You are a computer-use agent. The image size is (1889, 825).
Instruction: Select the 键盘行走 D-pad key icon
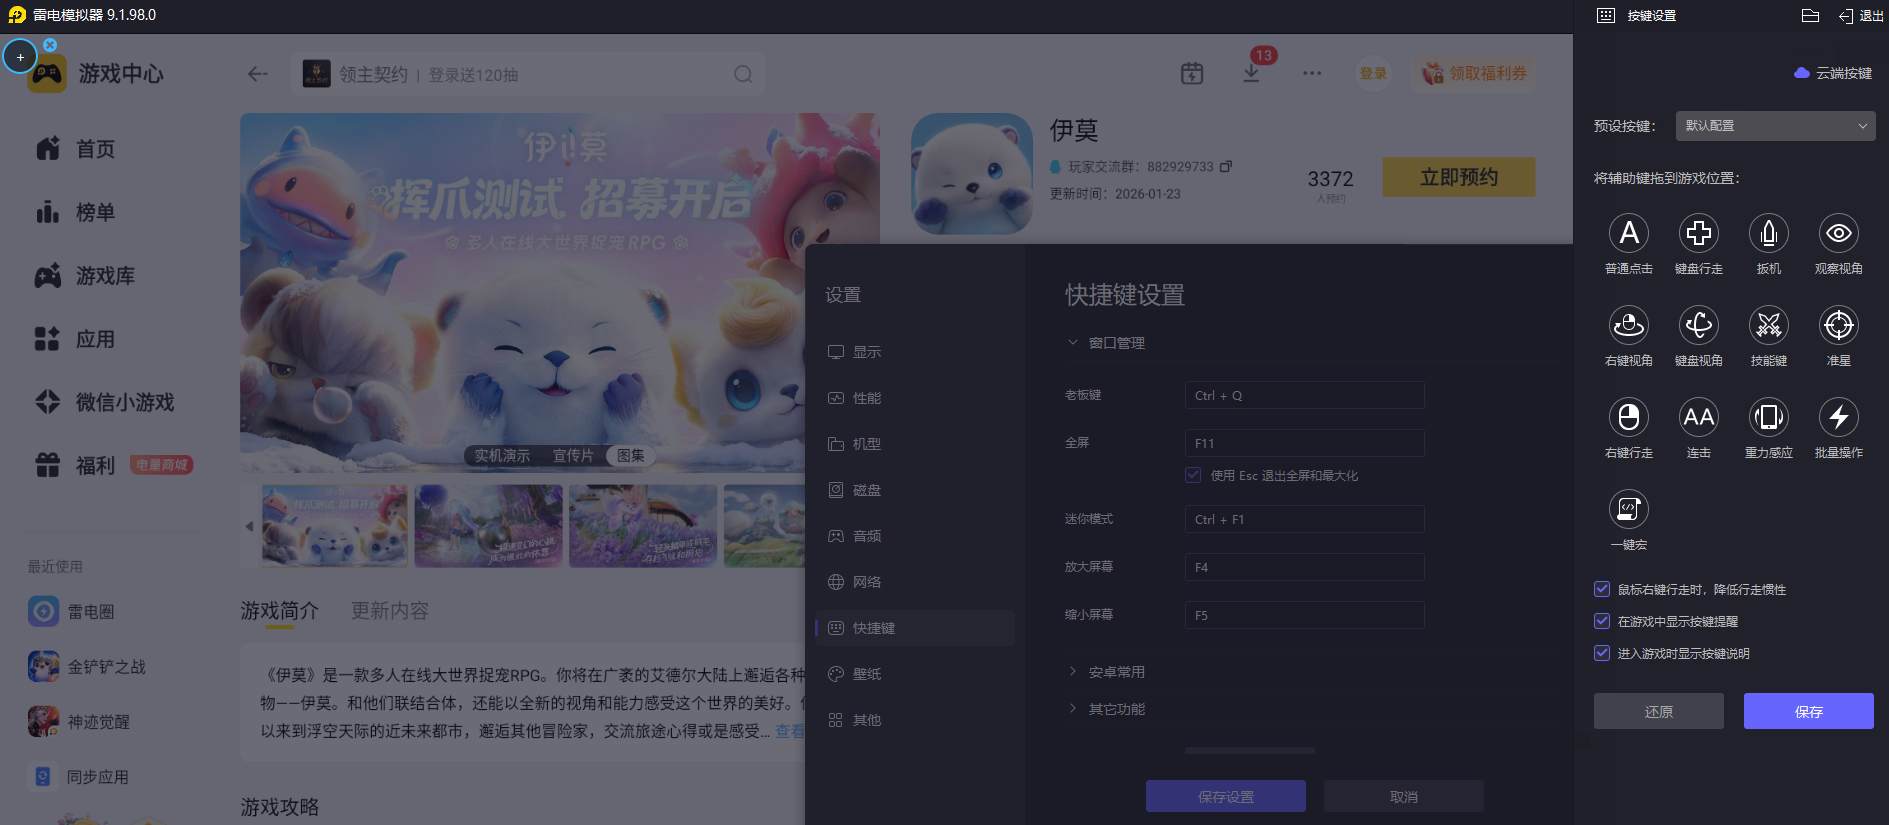pos(1698,233)
